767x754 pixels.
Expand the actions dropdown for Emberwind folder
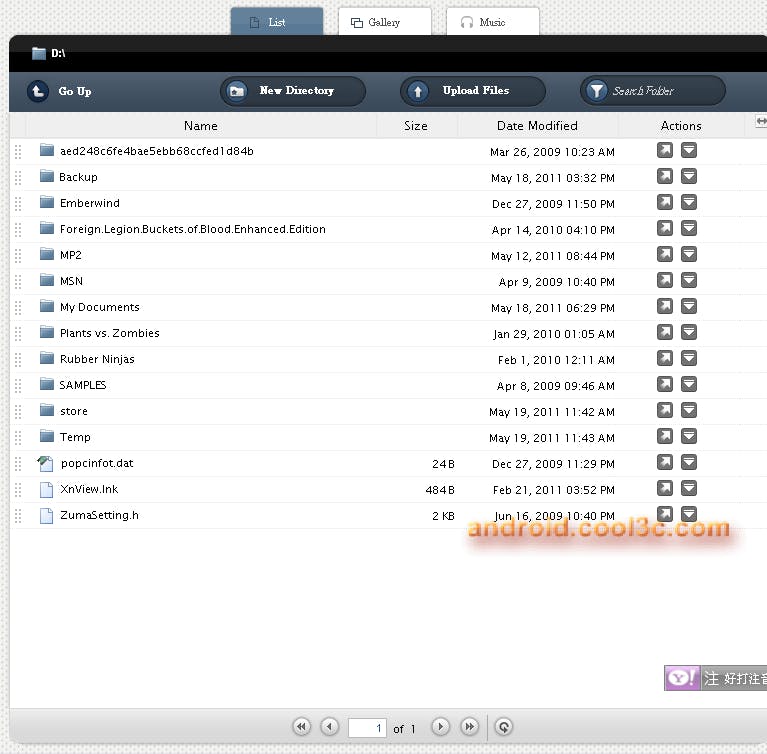pyautogui.click(x=689, y=203)
